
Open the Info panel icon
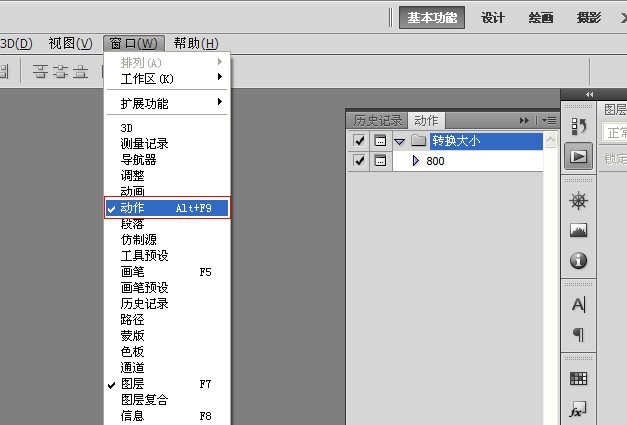[578, 261]
